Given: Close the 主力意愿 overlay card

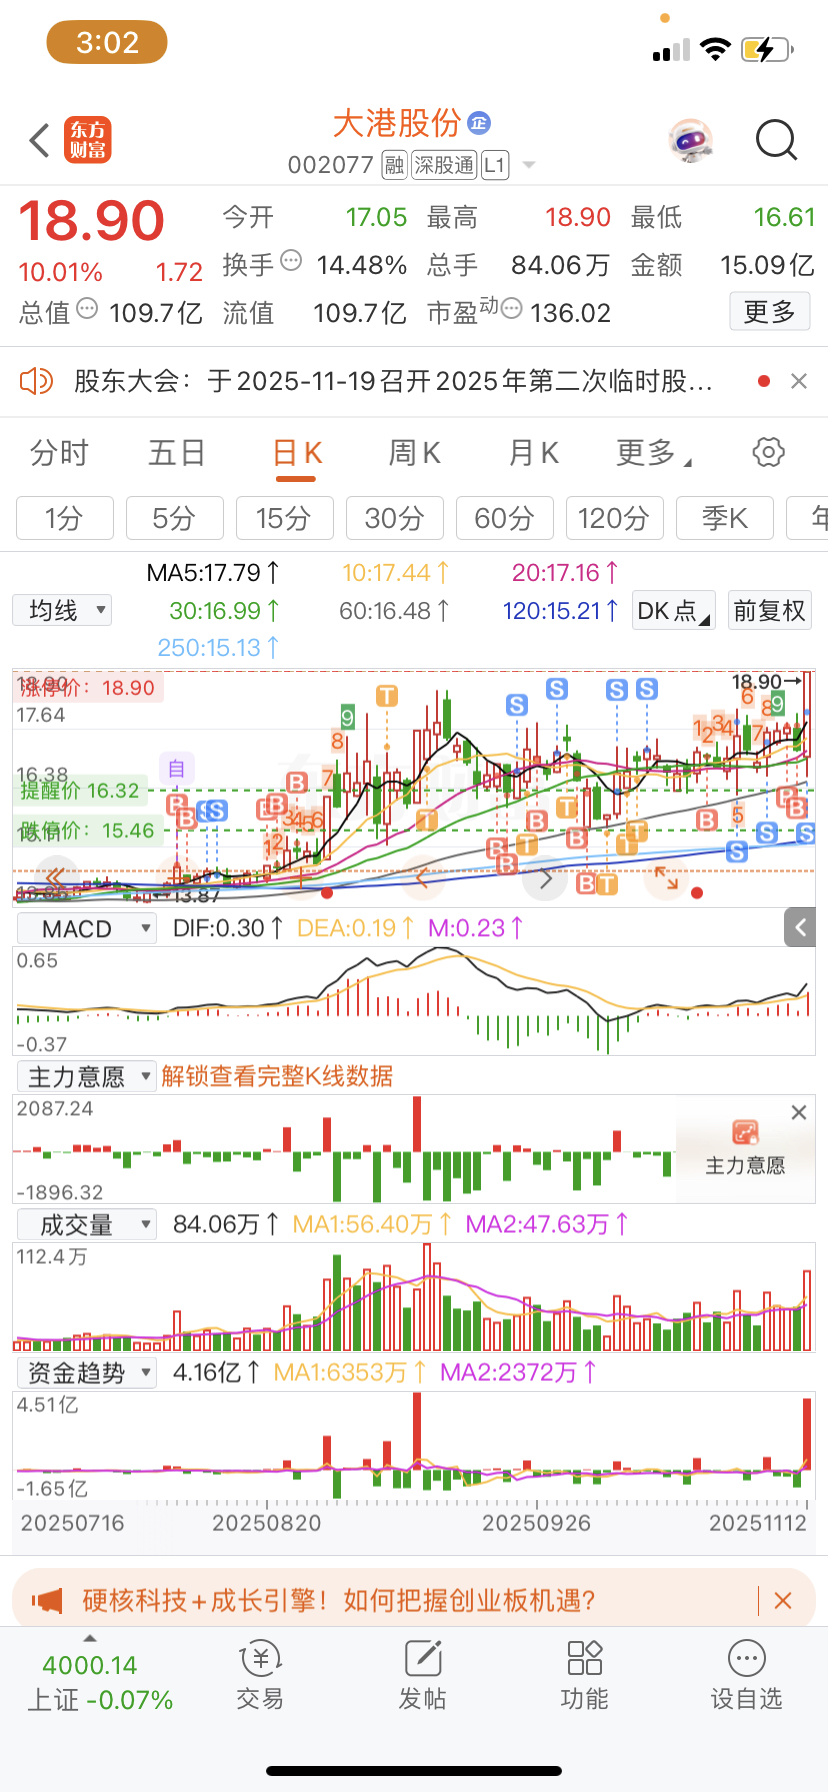Looking at the screenshot, I should point(799,1112).
